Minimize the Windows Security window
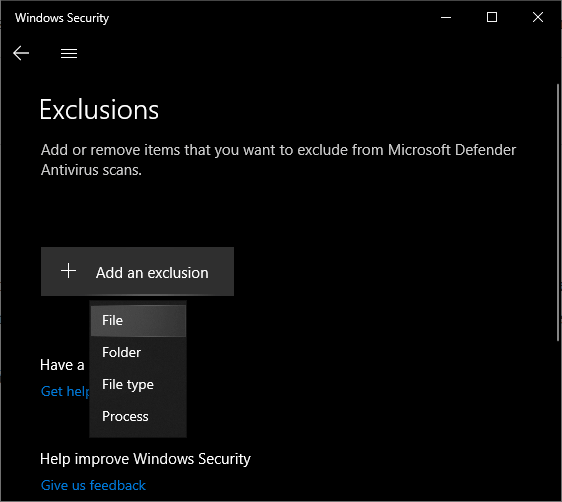562x502 pixels. (446, 17)
